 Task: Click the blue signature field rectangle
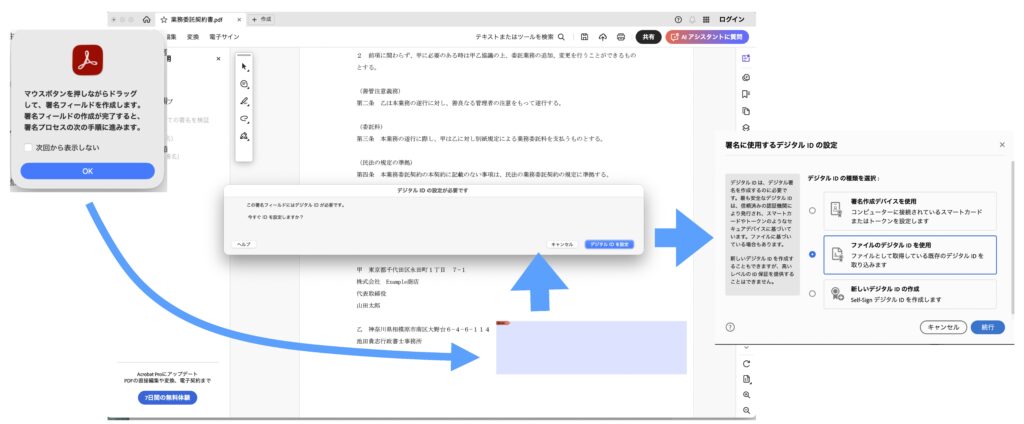pos(590,347)
